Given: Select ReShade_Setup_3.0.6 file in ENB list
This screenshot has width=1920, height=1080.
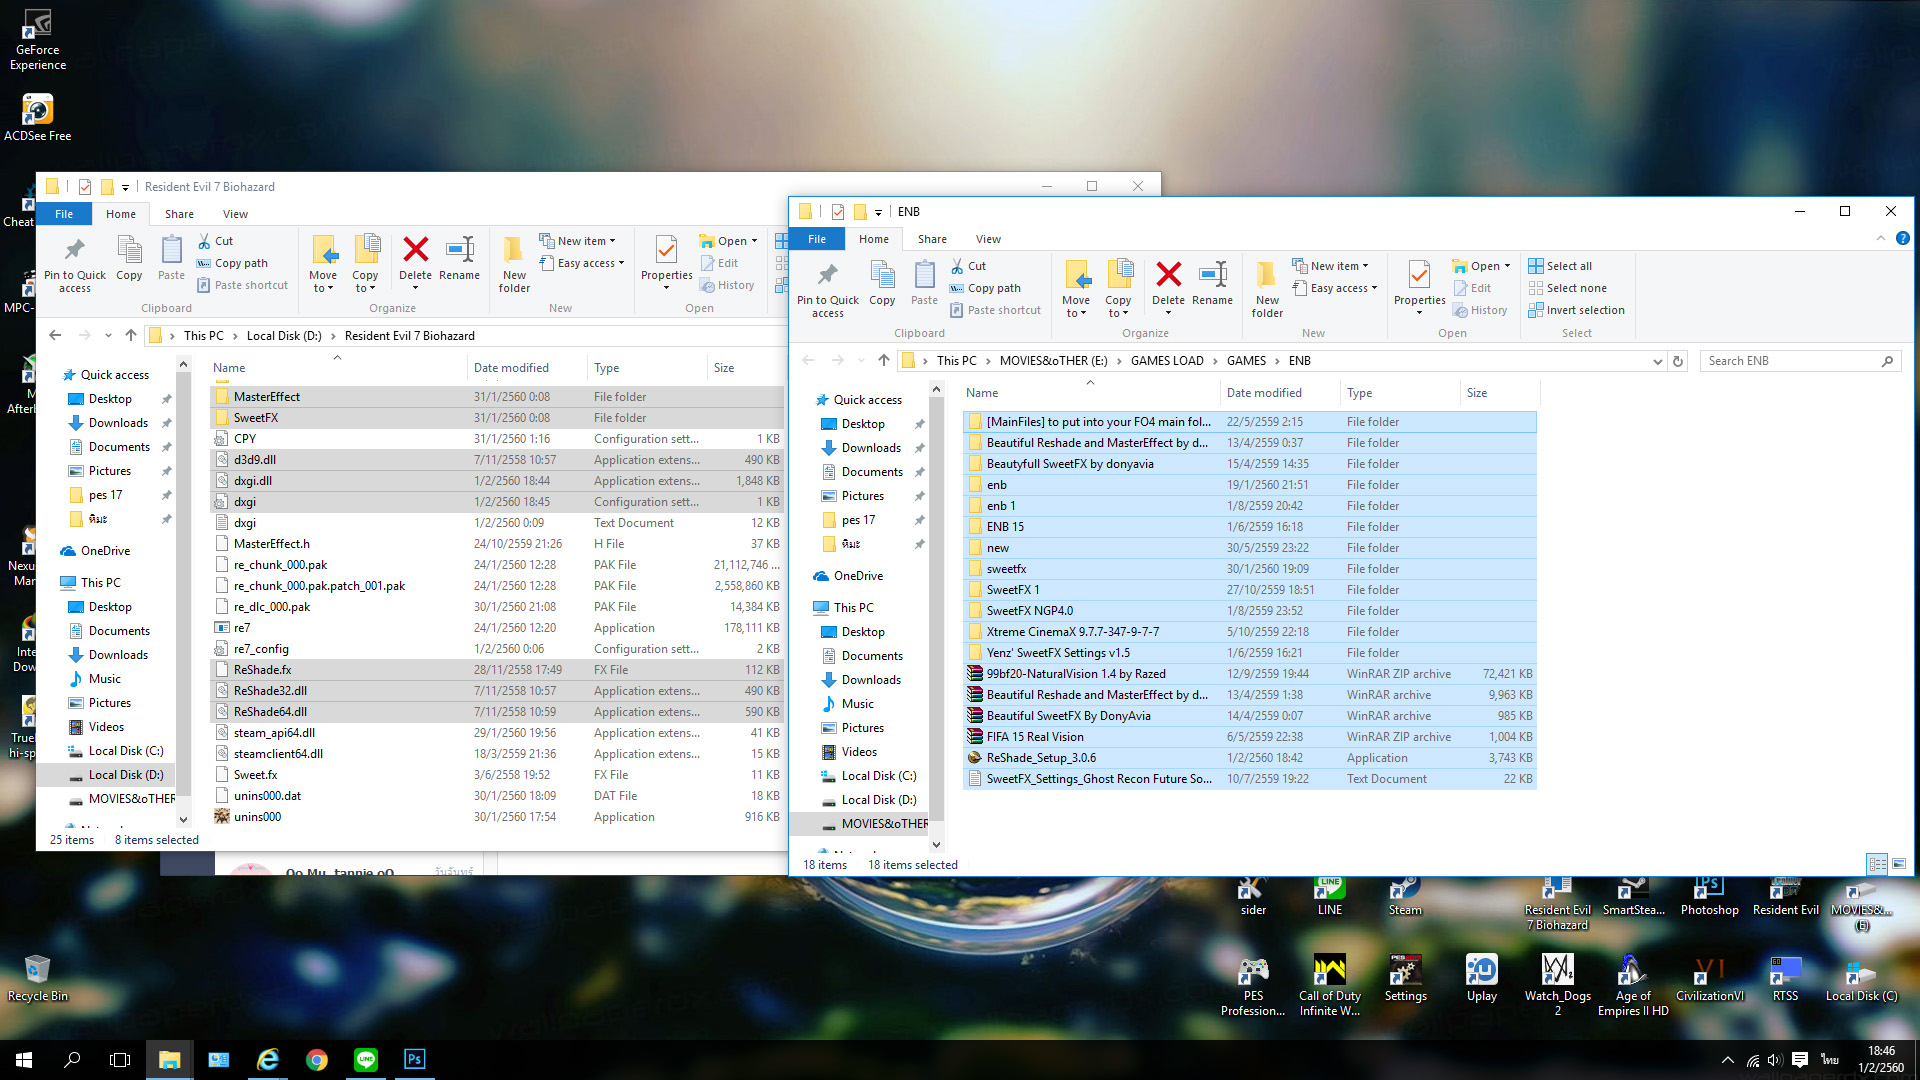Looking at the screenshot, I should (1040, 758).
